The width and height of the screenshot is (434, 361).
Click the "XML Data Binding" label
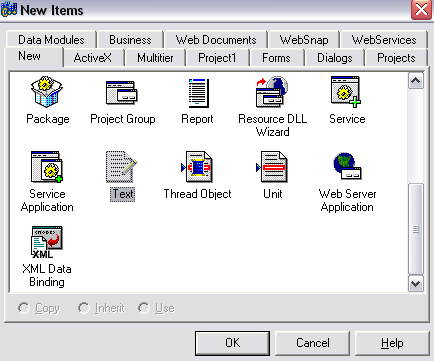(x=47, y=275)
